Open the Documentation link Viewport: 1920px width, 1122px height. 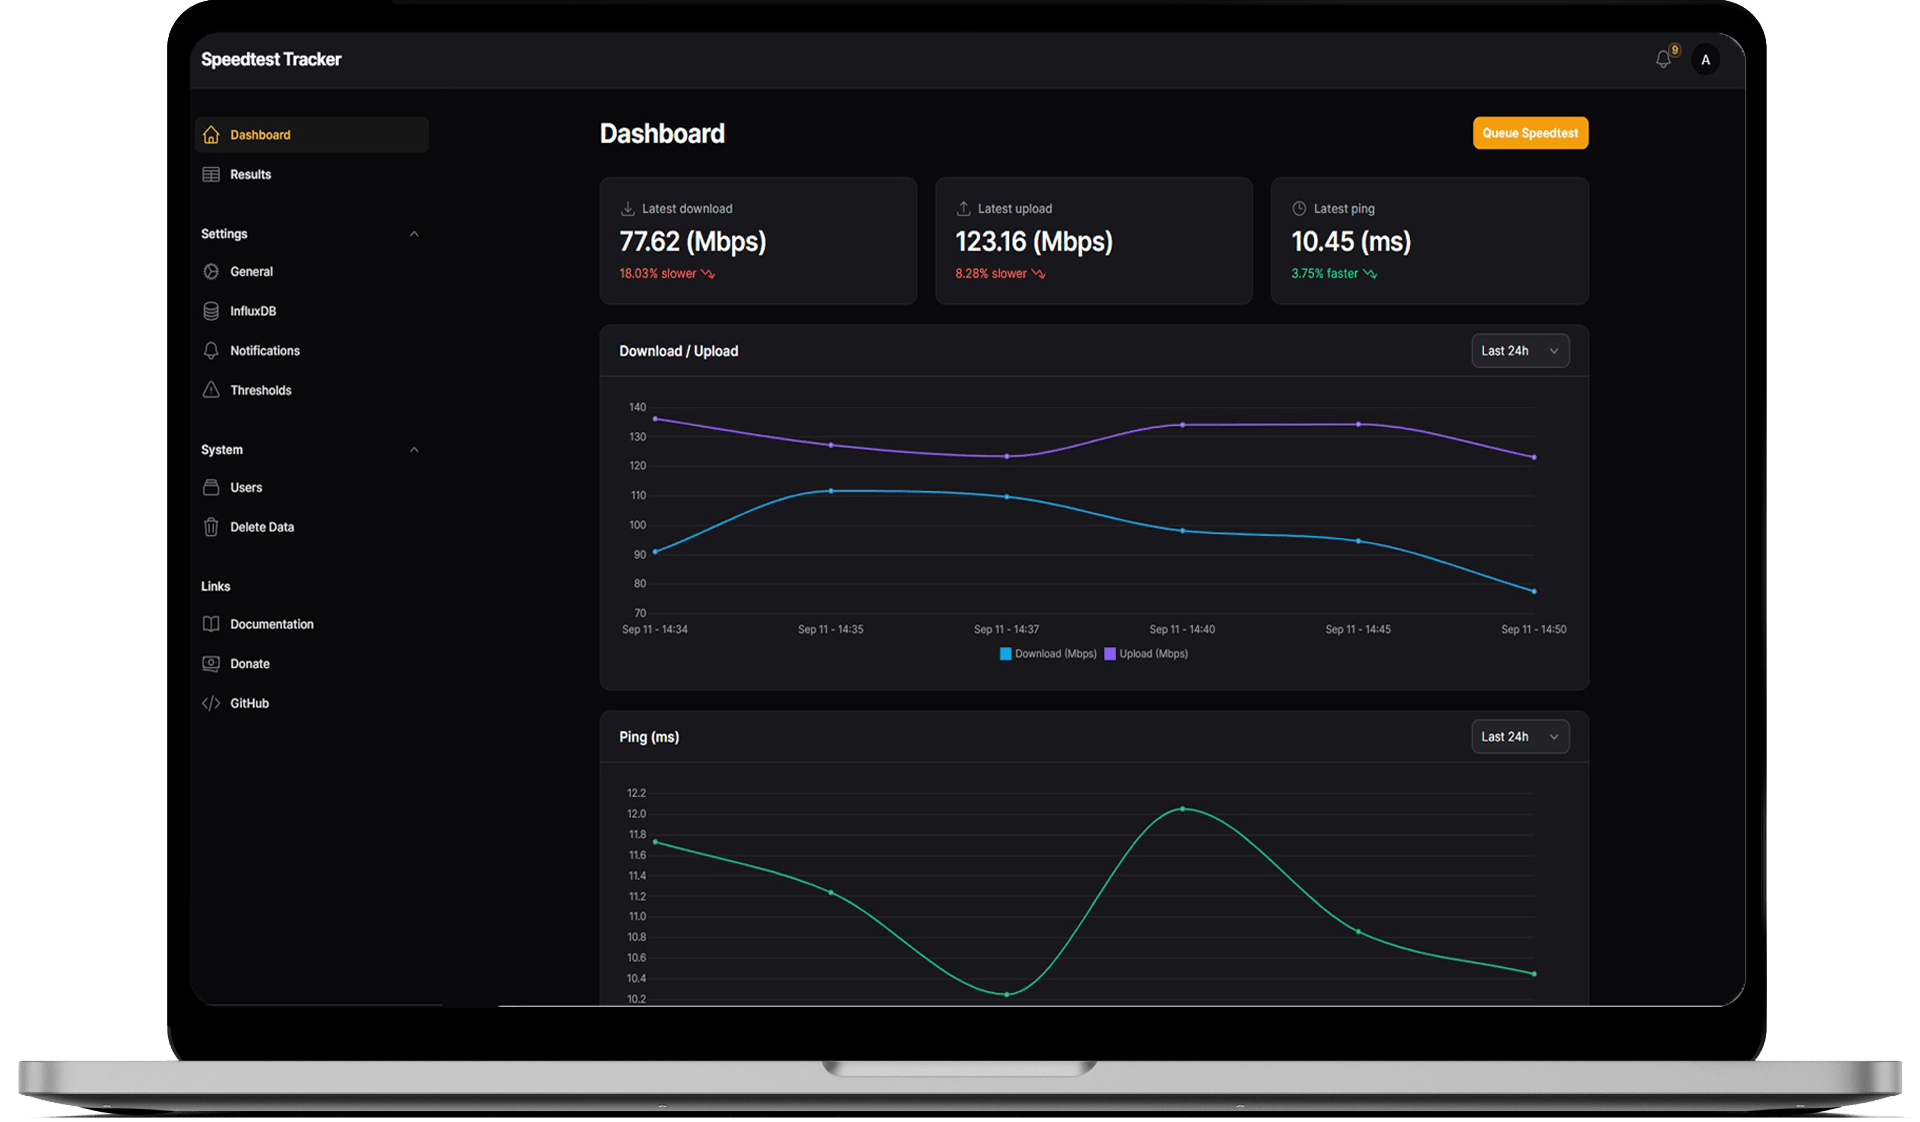point(271,623)
